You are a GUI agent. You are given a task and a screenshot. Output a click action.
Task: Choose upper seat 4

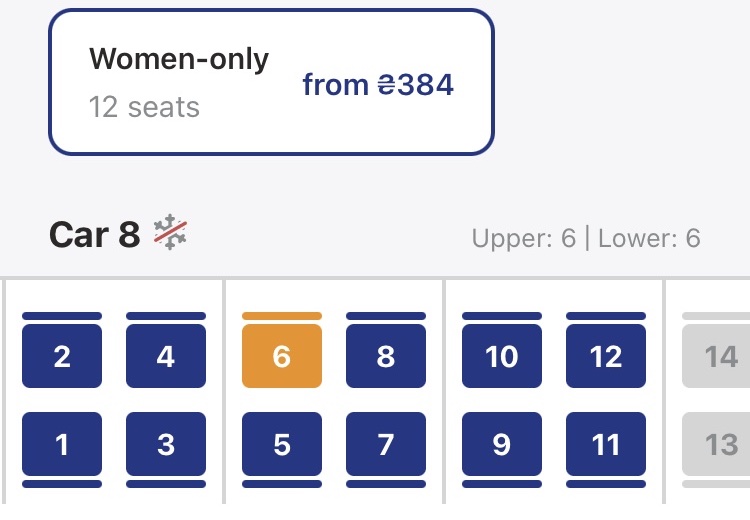pyautogui.click(x=166, y=356)
